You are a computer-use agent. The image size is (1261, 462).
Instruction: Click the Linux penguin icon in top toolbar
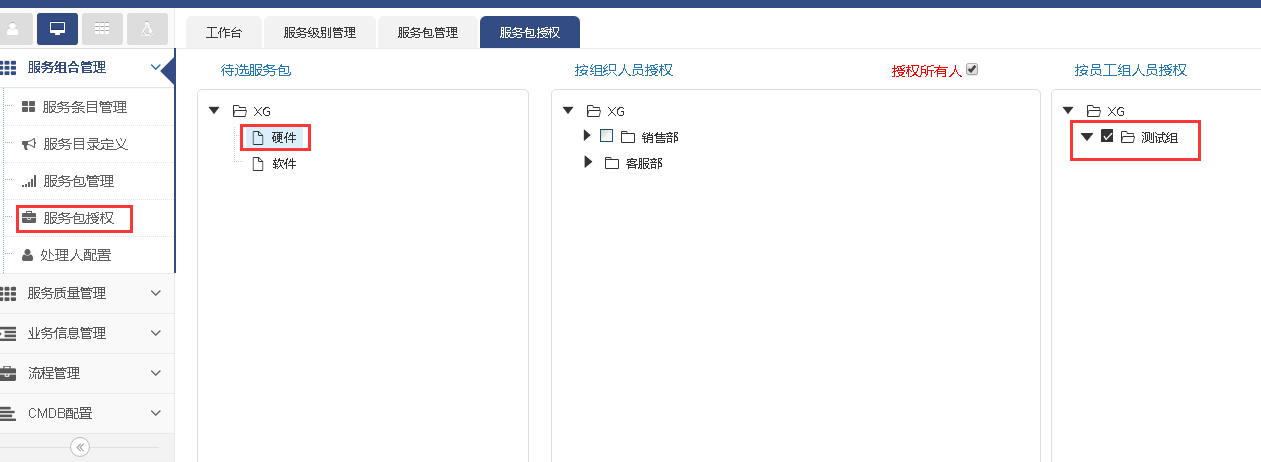(x=147, y=29)
